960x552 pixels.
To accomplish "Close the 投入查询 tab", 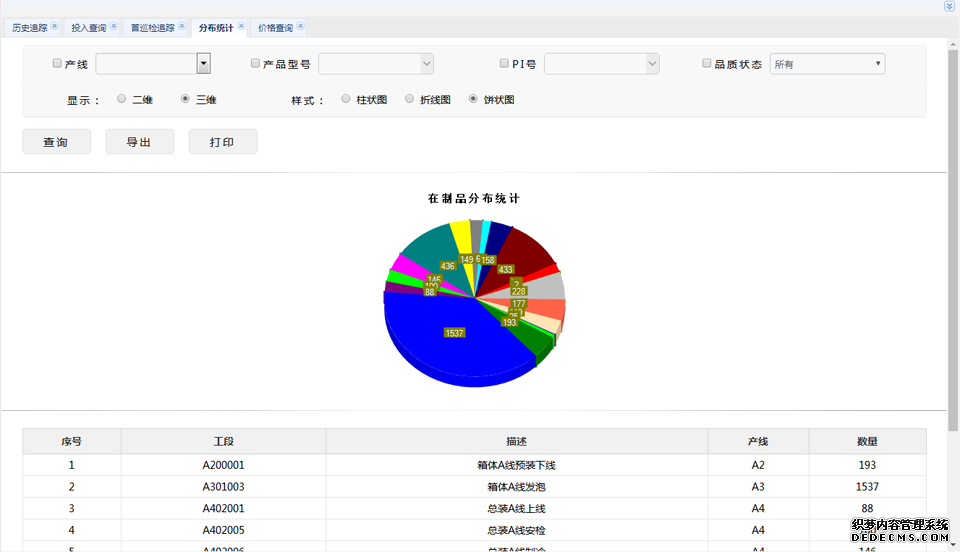I will 113,27.
